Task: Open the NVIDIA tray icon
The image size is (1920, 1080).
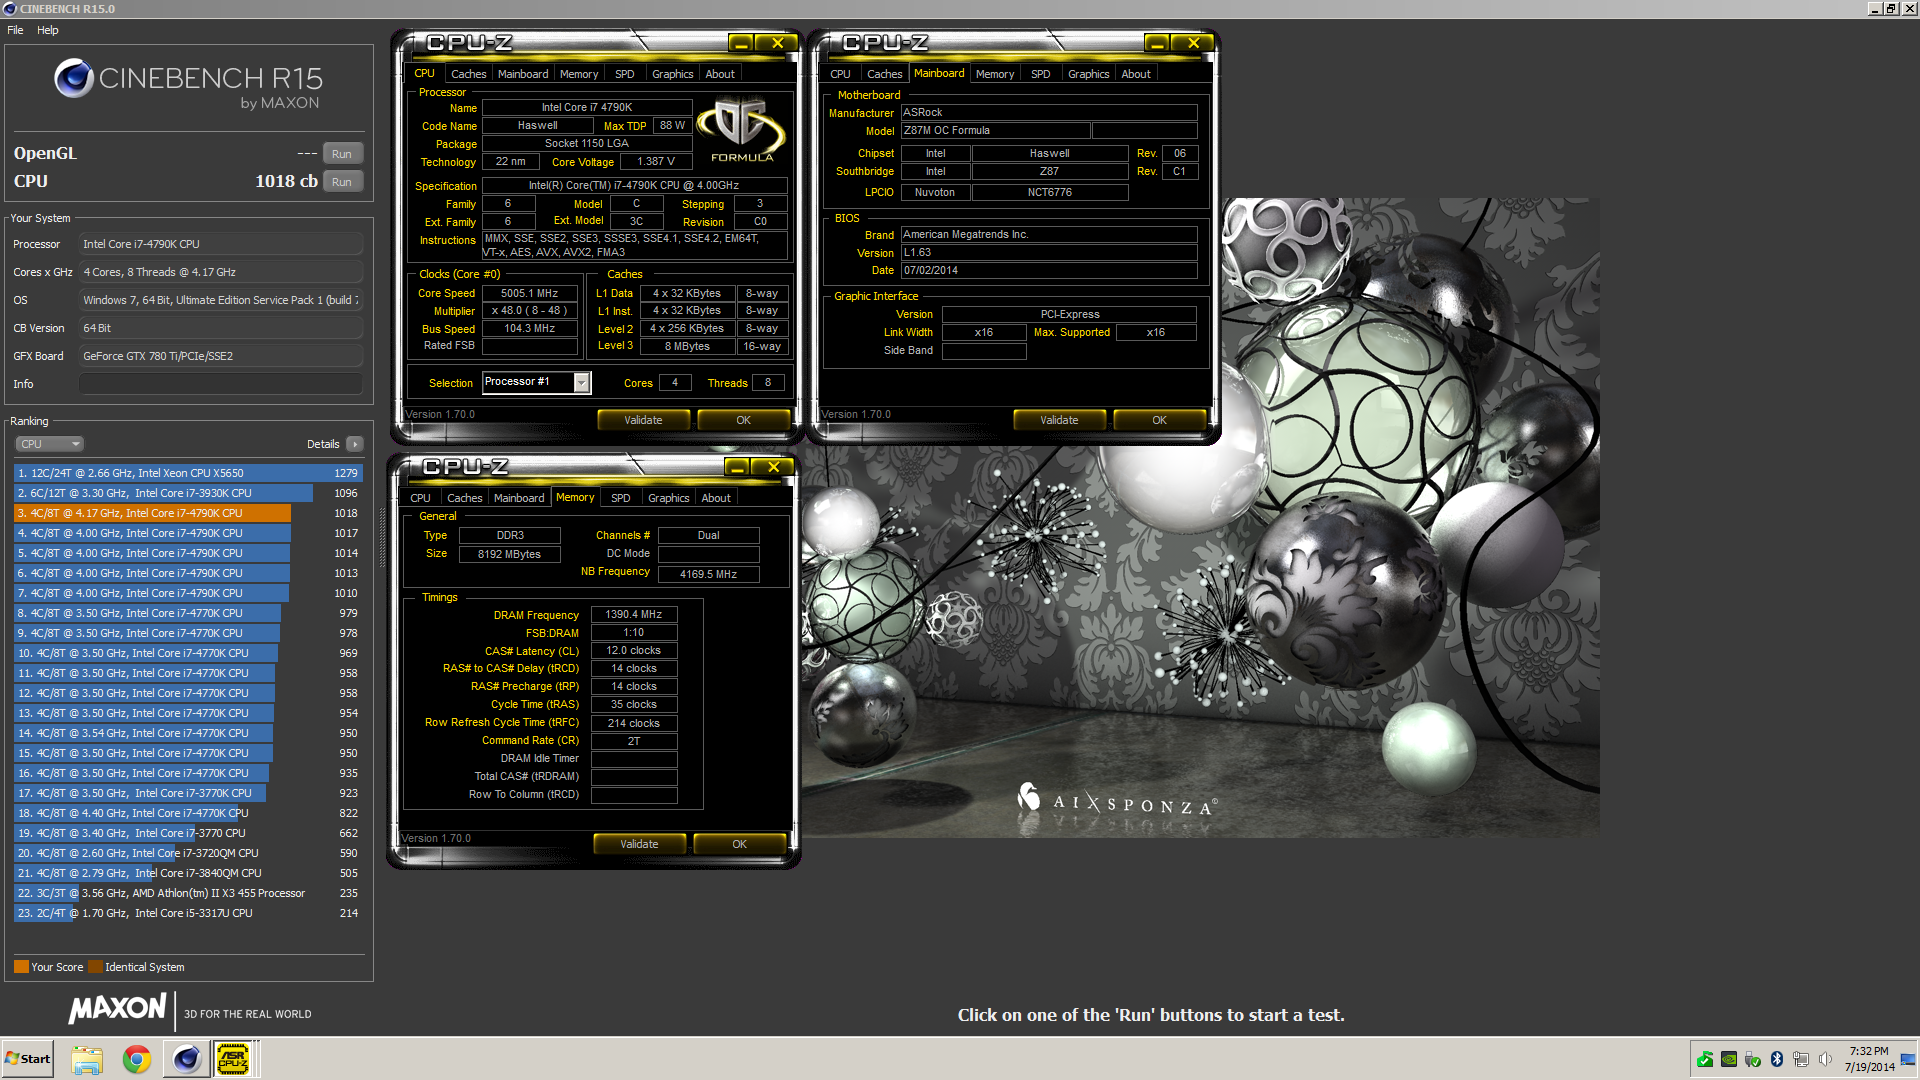Action: click(x=1729, y=1059)
